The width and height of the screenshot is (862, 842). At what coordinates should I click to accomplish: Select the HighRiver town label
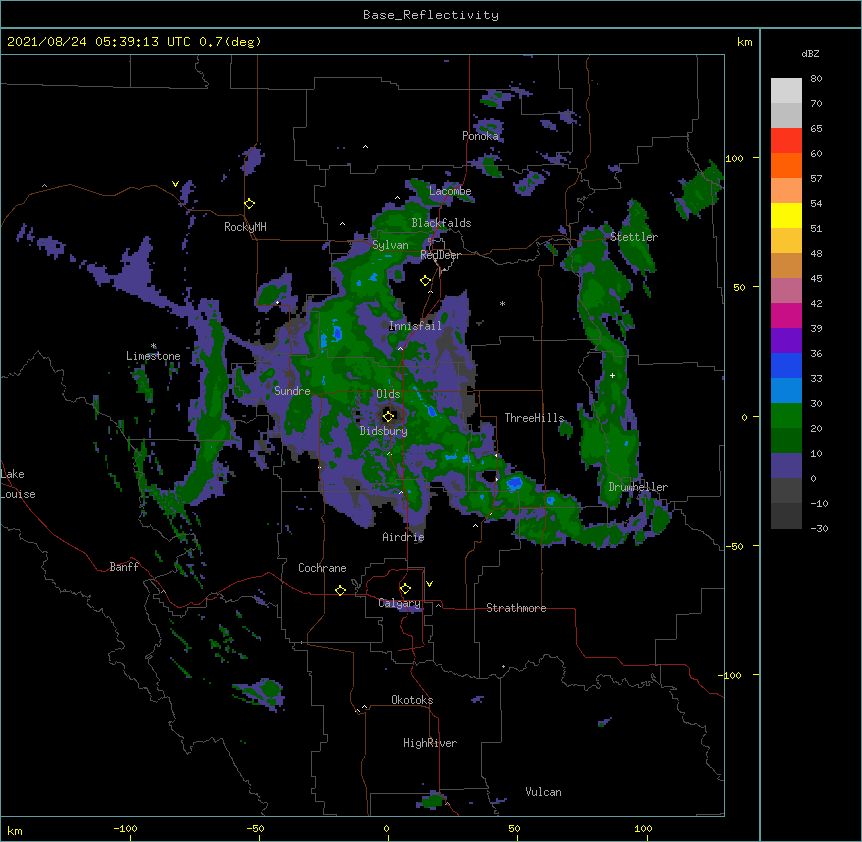430,743
